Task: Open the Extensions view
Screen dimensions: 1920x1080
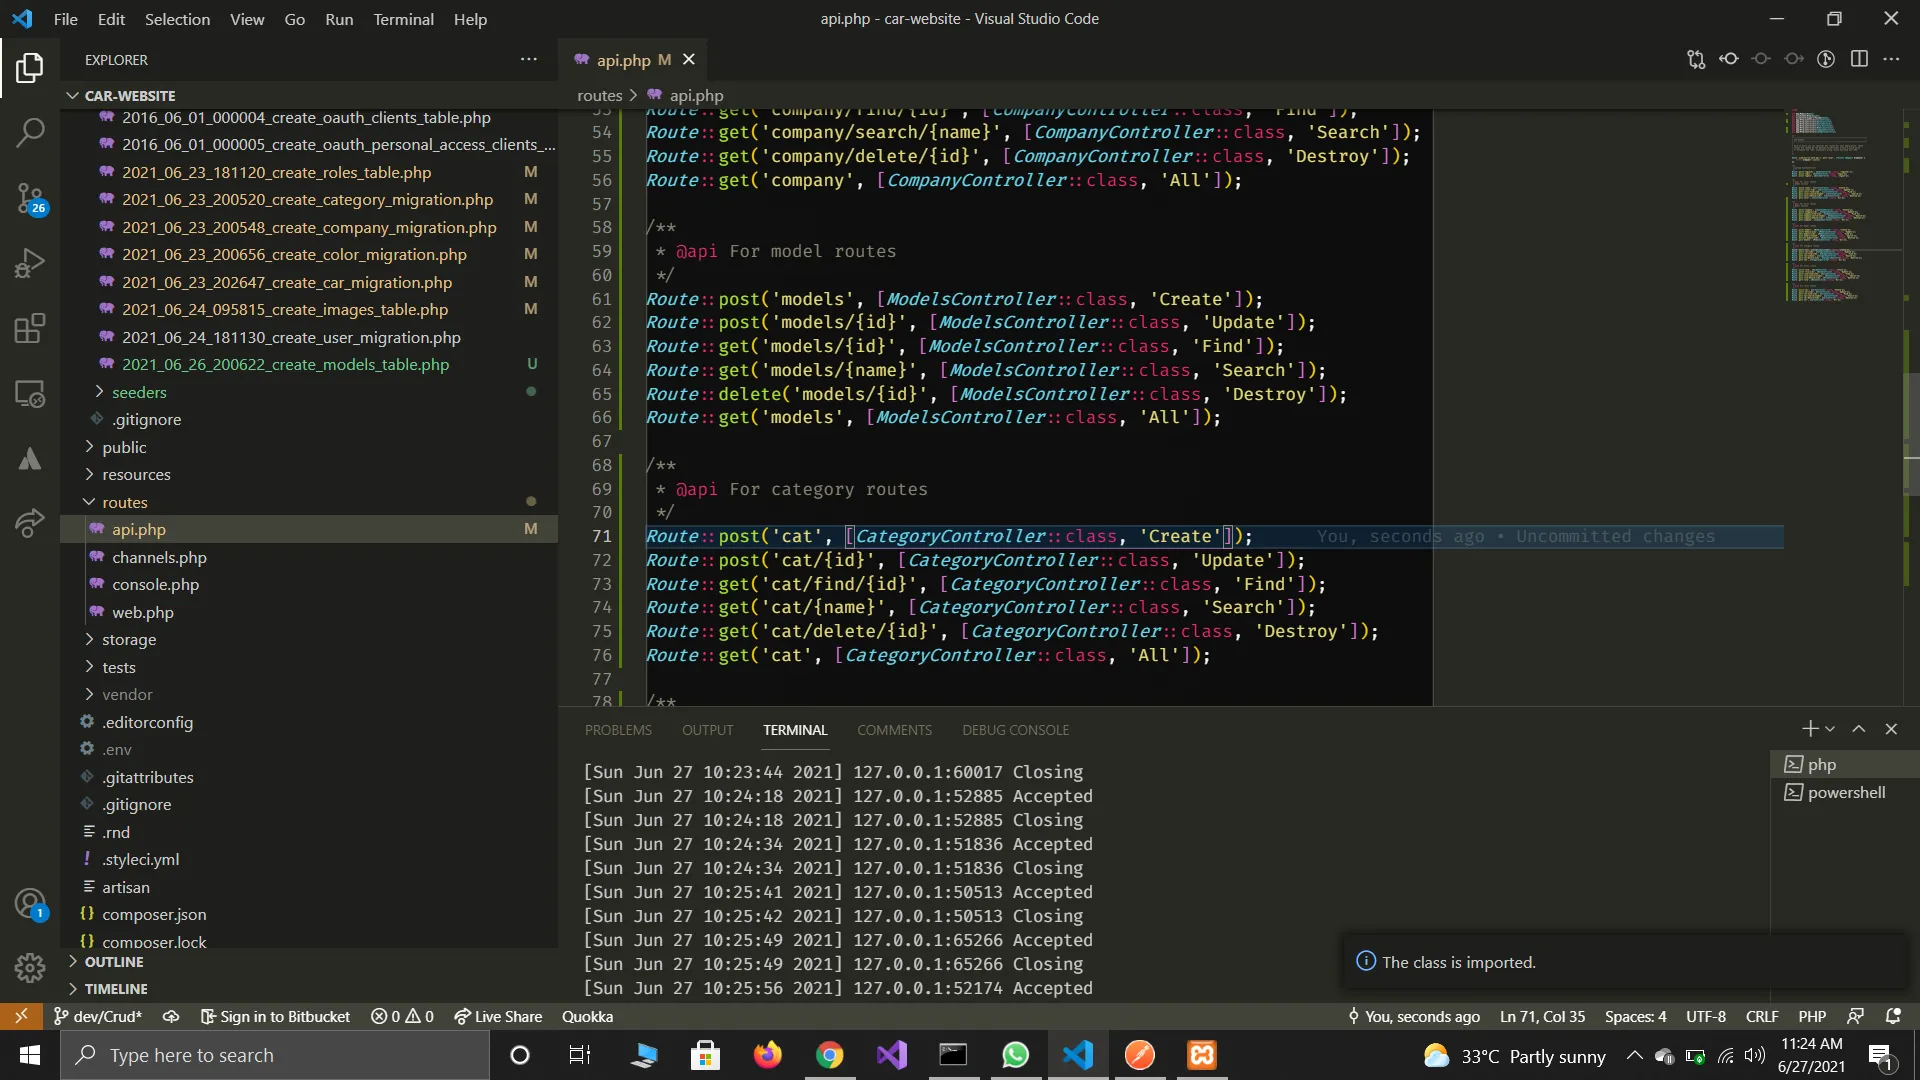Action: (30, 329)
